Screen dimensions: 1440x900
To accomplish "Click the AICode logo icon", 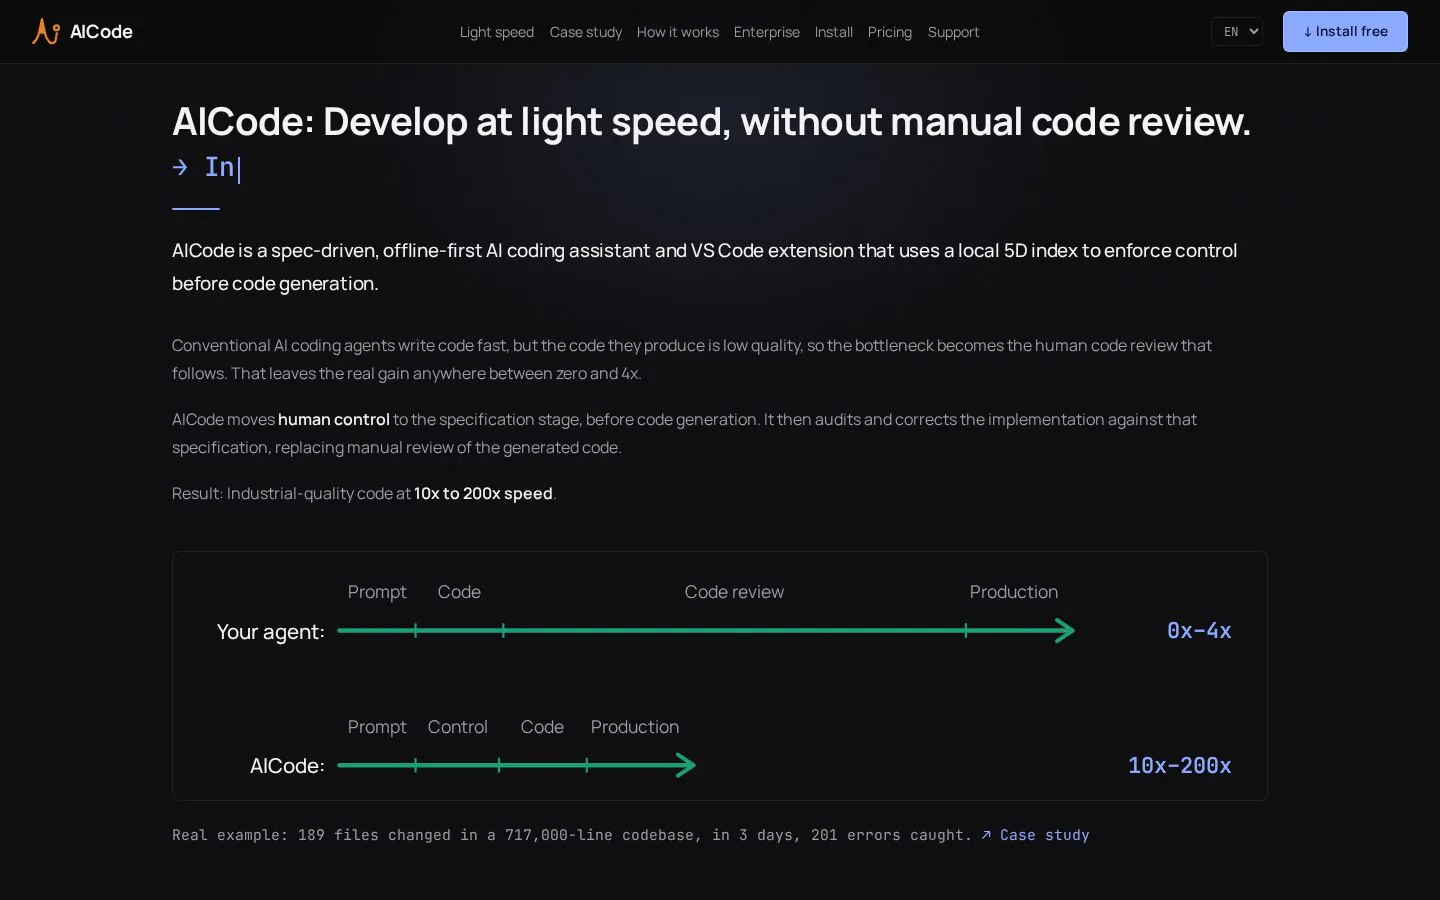I will point(46,32).
